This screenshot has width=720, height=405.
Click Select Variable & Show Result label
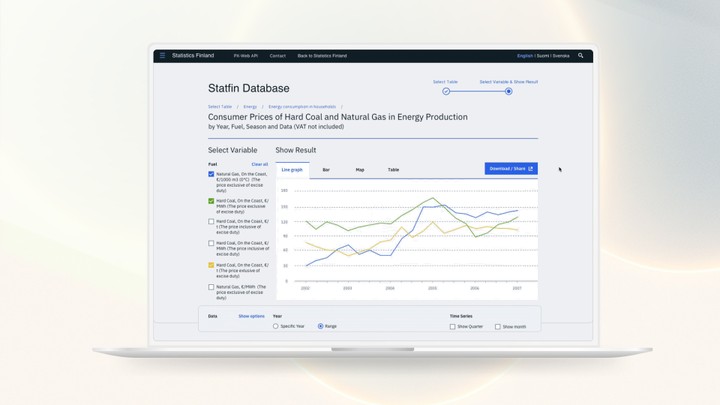coord(508,82)
